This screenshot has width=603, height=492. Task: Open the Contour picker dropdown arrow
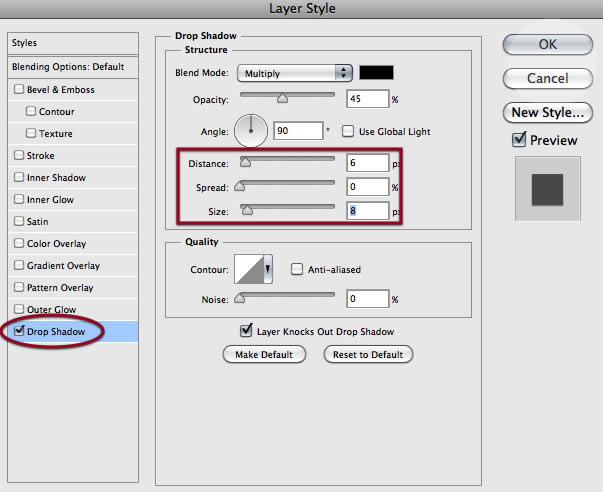268,269
